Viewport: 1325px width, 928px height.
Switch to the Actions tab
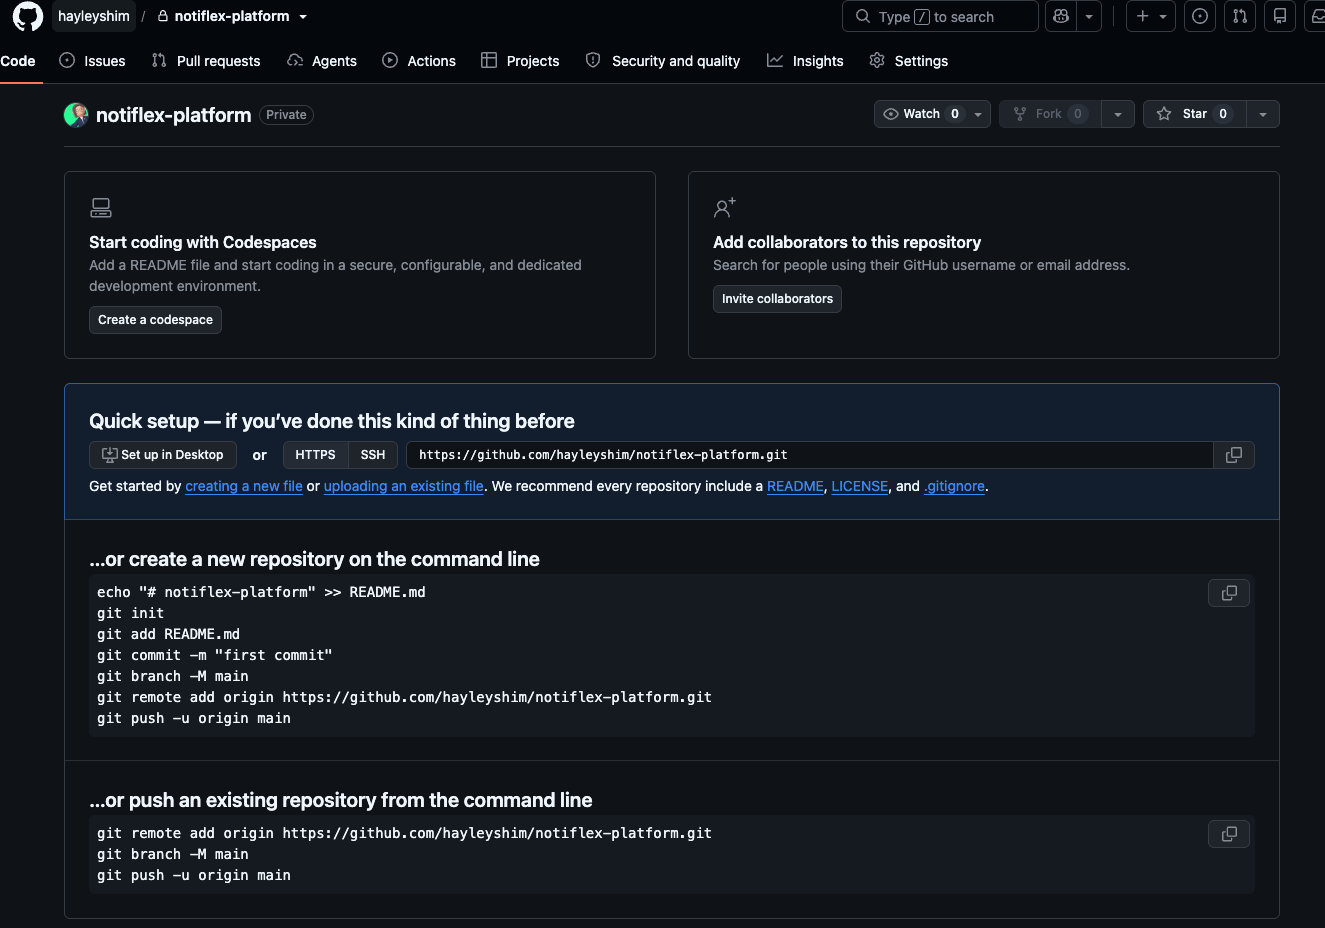419,61
